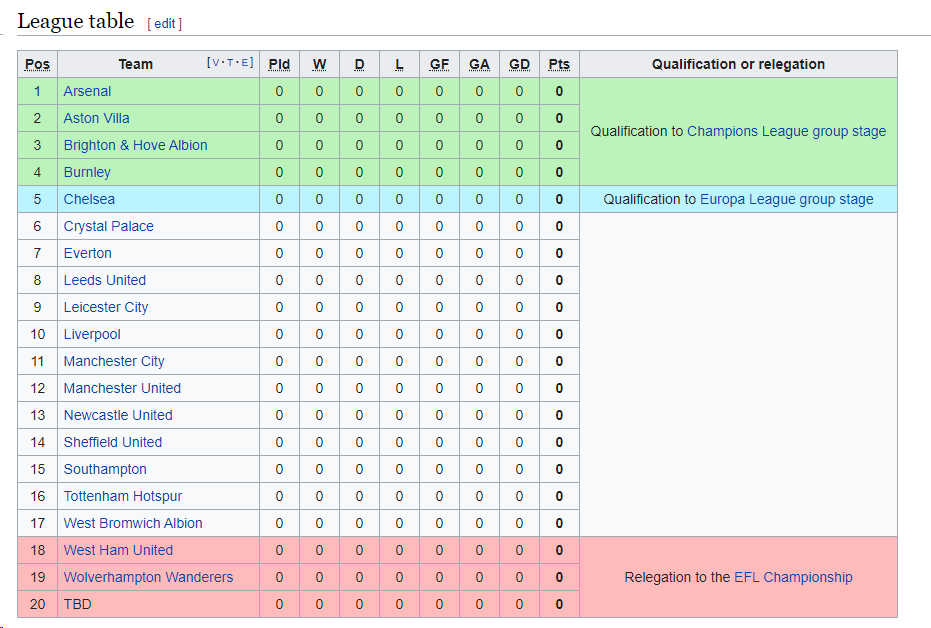
Task: Open the EFL Championship link
Action: tap(793, 577)
